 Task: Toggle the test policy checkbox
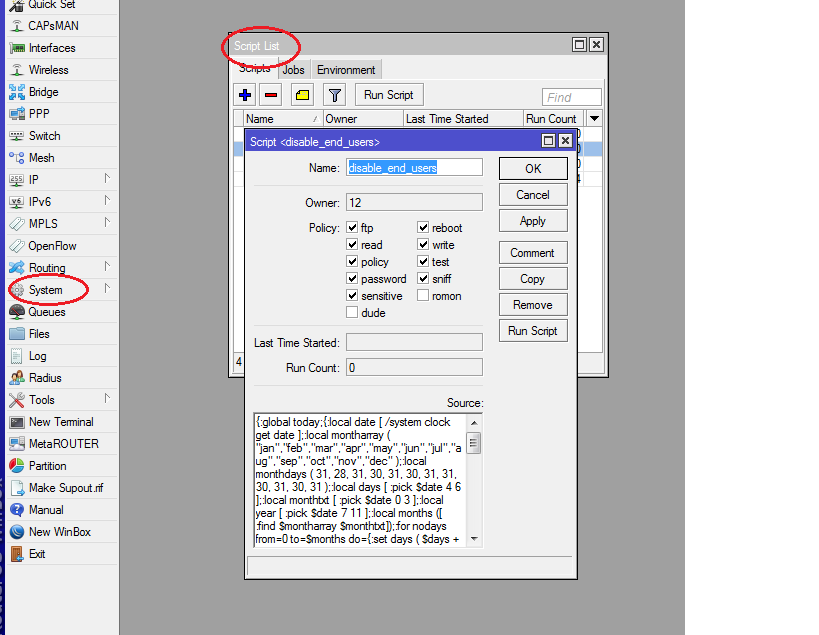coord(424,262)
